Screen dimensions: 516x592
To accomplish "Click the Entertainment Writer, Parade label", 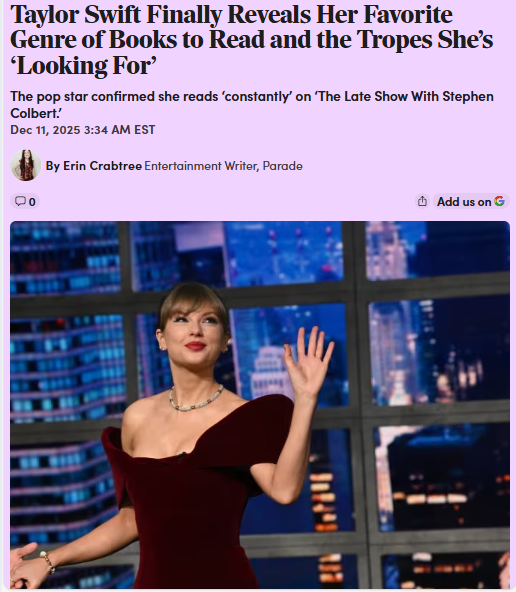I will point(223,166).
